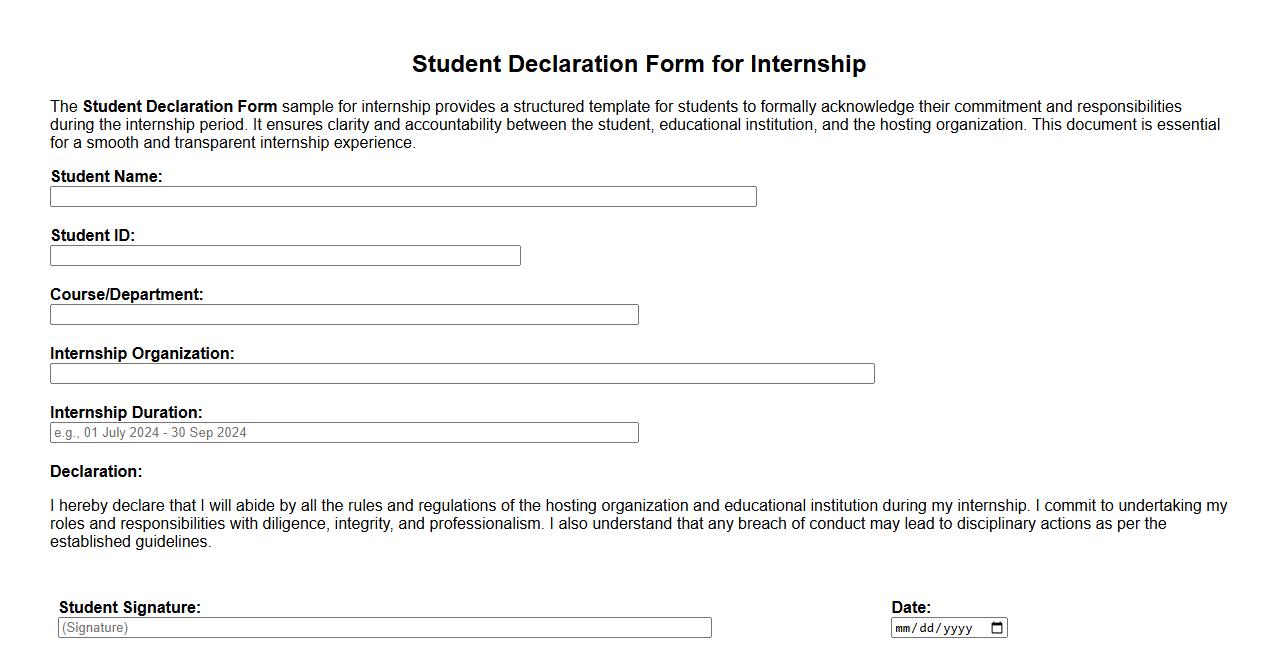Click the Date label above the date field
The width and height of the screenshot is (1278, 650).
(x=908, y=607)
